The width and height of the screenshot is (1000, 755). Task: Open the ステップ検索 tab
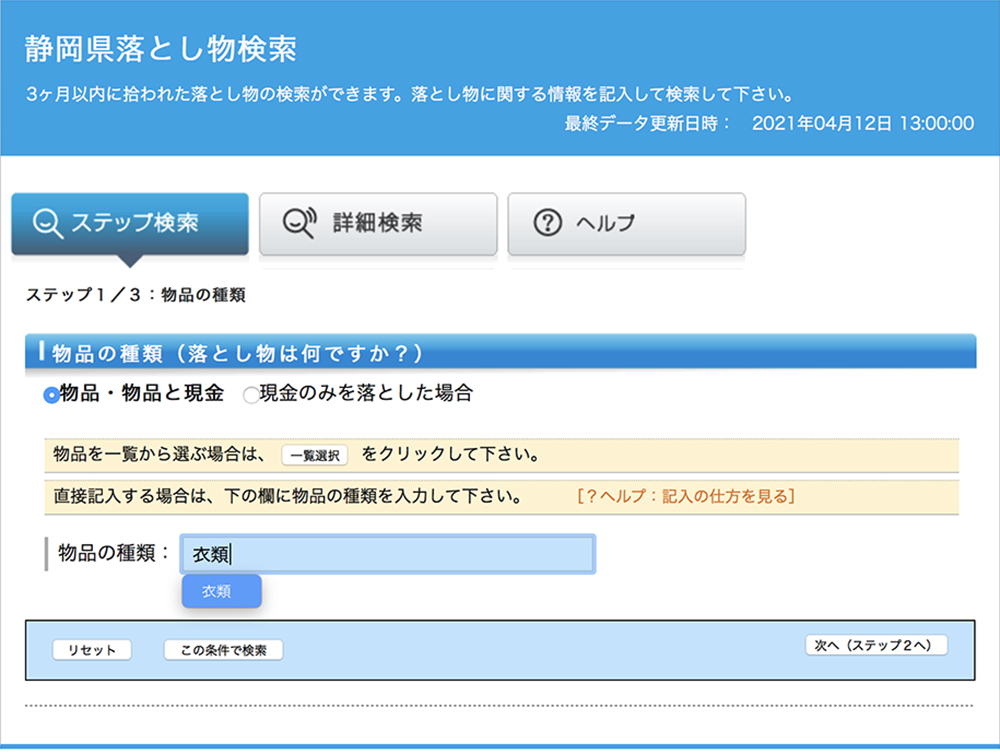130,223
